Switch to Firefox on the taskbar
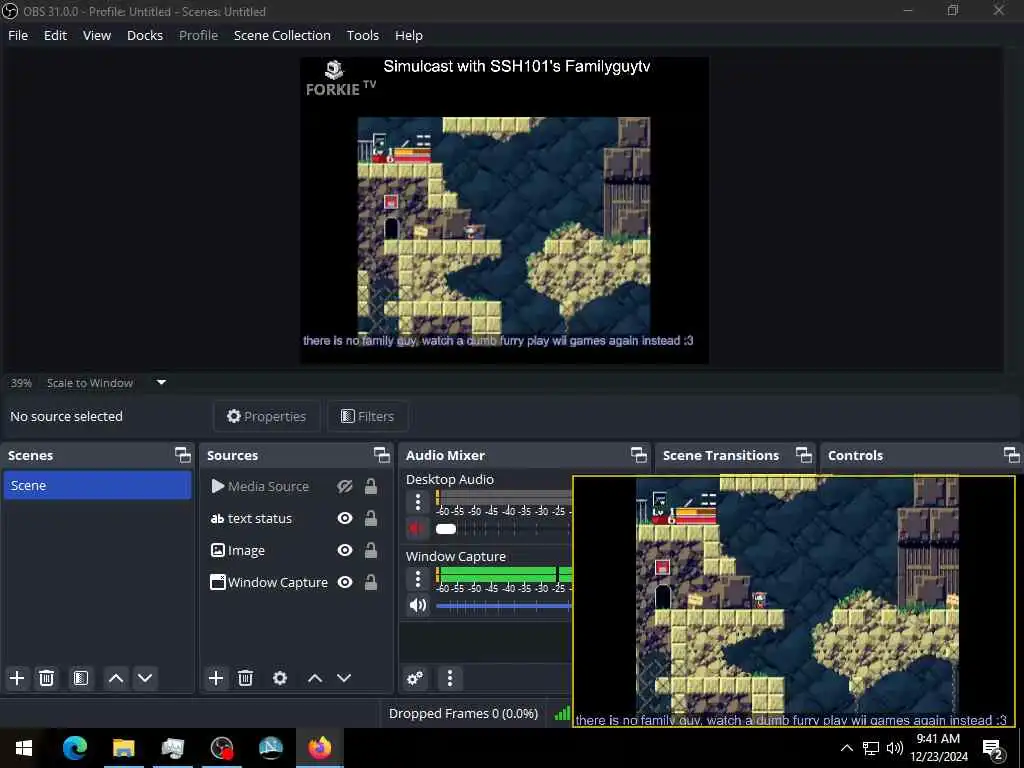1024x768 pixels. 319,748
